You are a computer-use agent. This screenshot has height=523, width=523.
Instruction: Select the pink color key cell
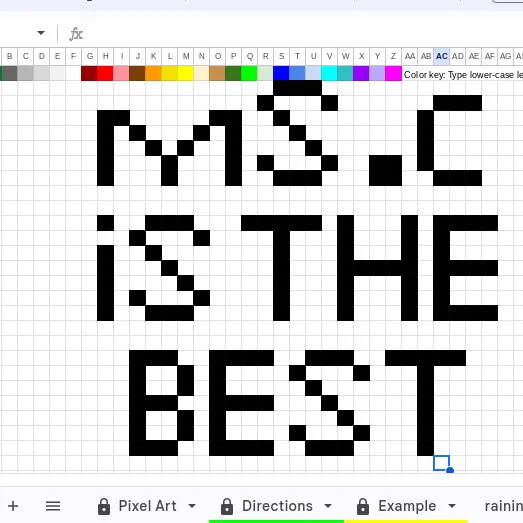click(121, 74)
